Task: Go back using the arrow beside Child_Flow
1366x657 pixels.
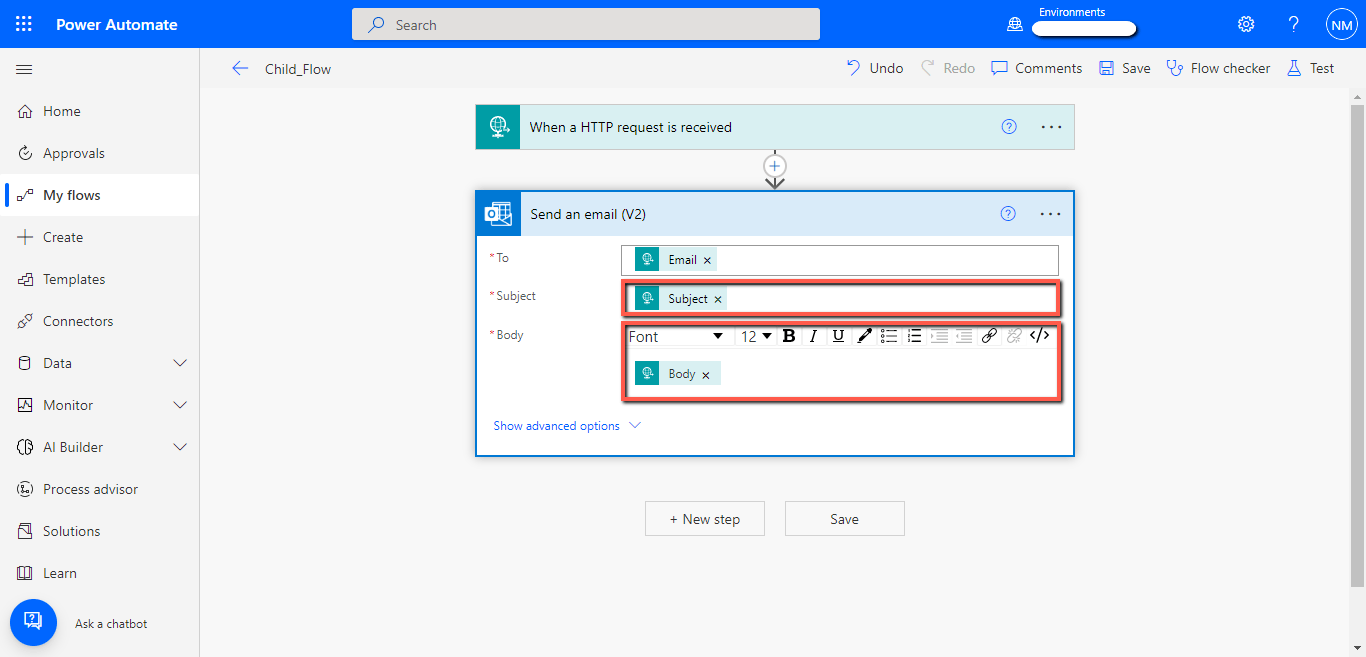Action: (240, 68)
